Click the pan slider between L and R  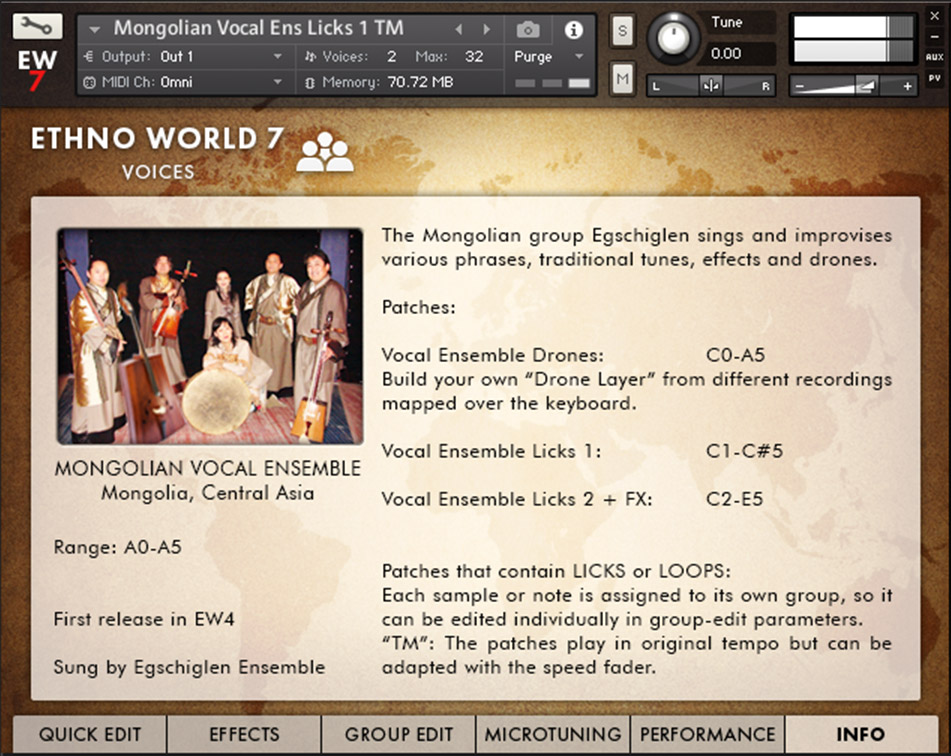pyautogui.click(x=711, y=86)
